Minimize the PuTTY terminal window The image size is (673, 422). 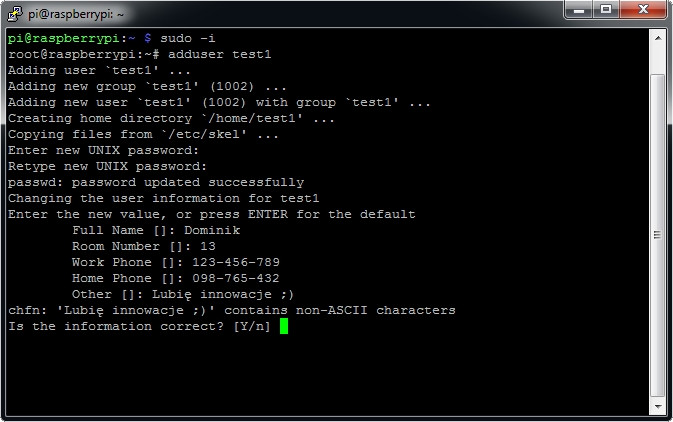point(577,10)
